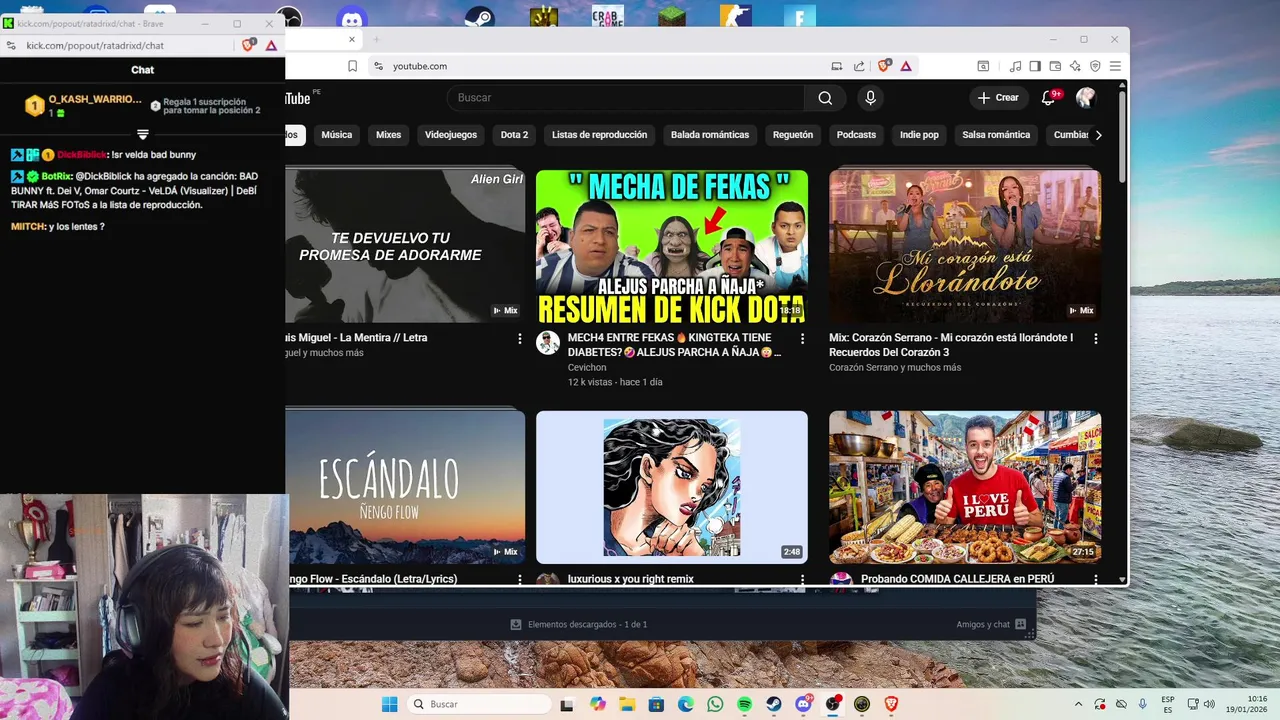Show more filter chips with right arrow
Screen dimensions: 1280x720
pos(1098,135)
